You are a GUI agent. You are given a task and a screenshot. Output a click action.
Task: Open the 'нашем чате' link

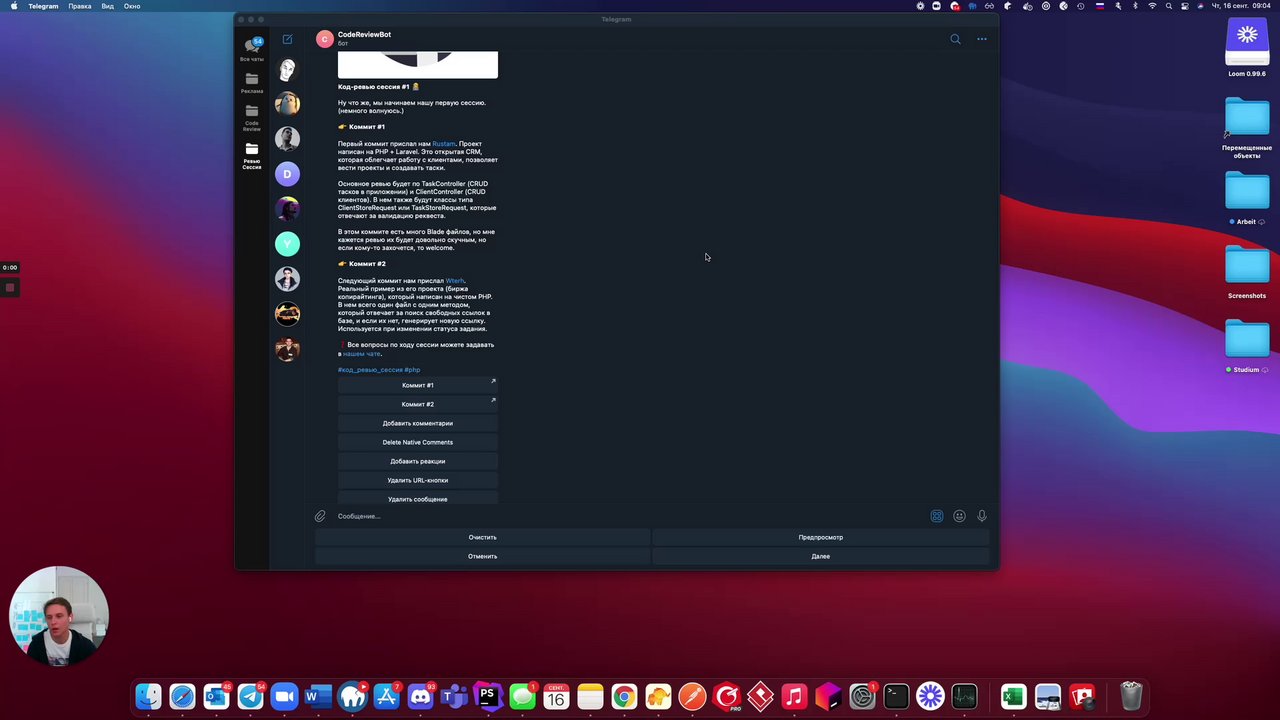361,354
